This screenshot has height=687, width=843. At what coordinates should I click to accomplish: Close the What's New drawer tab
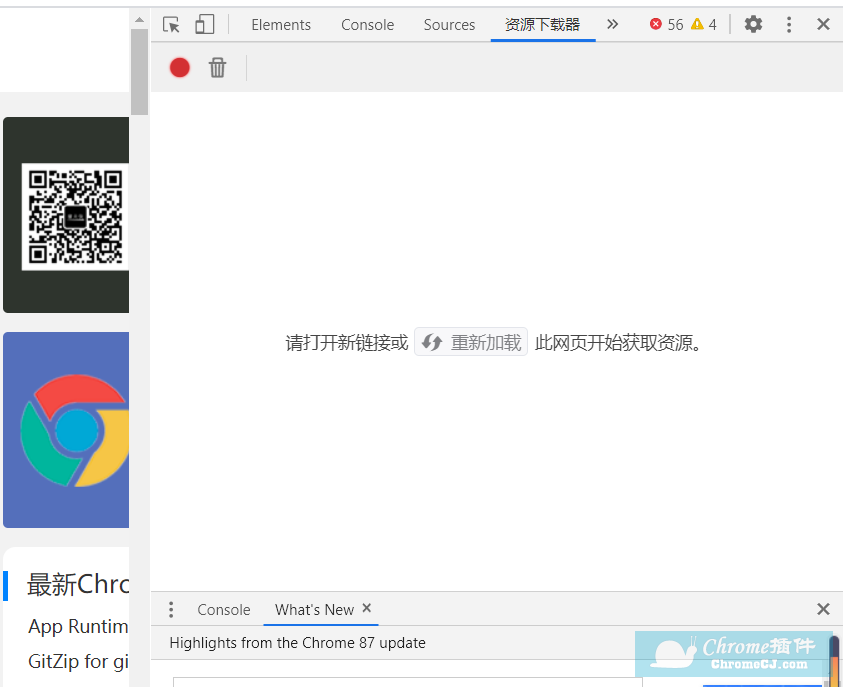point(366,608)
